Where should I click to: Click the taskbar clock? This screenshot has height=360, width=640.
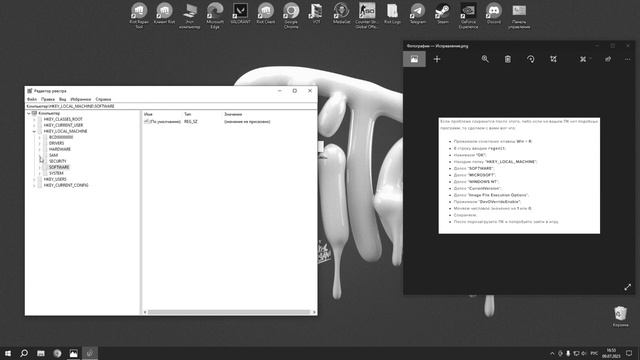click(x=611, y=353)
